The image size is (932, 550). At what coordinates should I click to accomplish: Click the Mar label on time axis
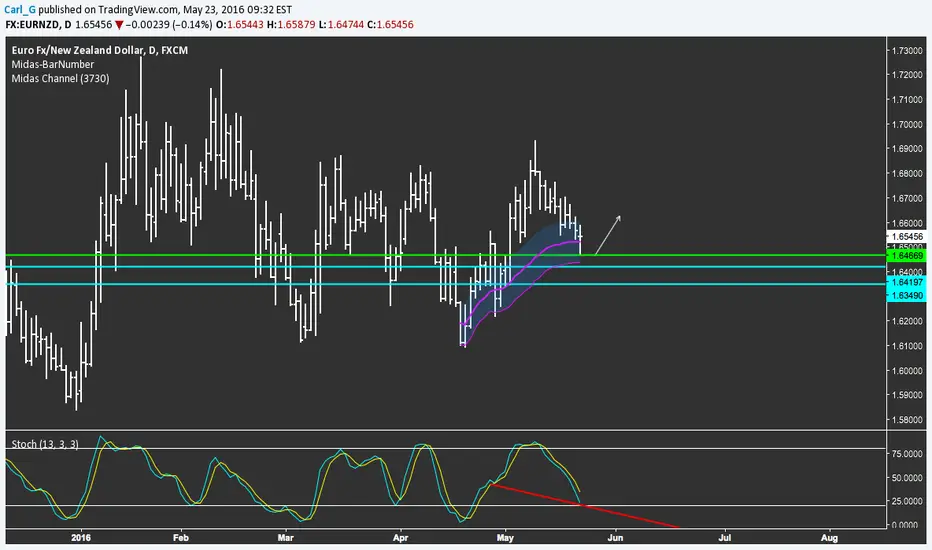click(x=285, y=538)
